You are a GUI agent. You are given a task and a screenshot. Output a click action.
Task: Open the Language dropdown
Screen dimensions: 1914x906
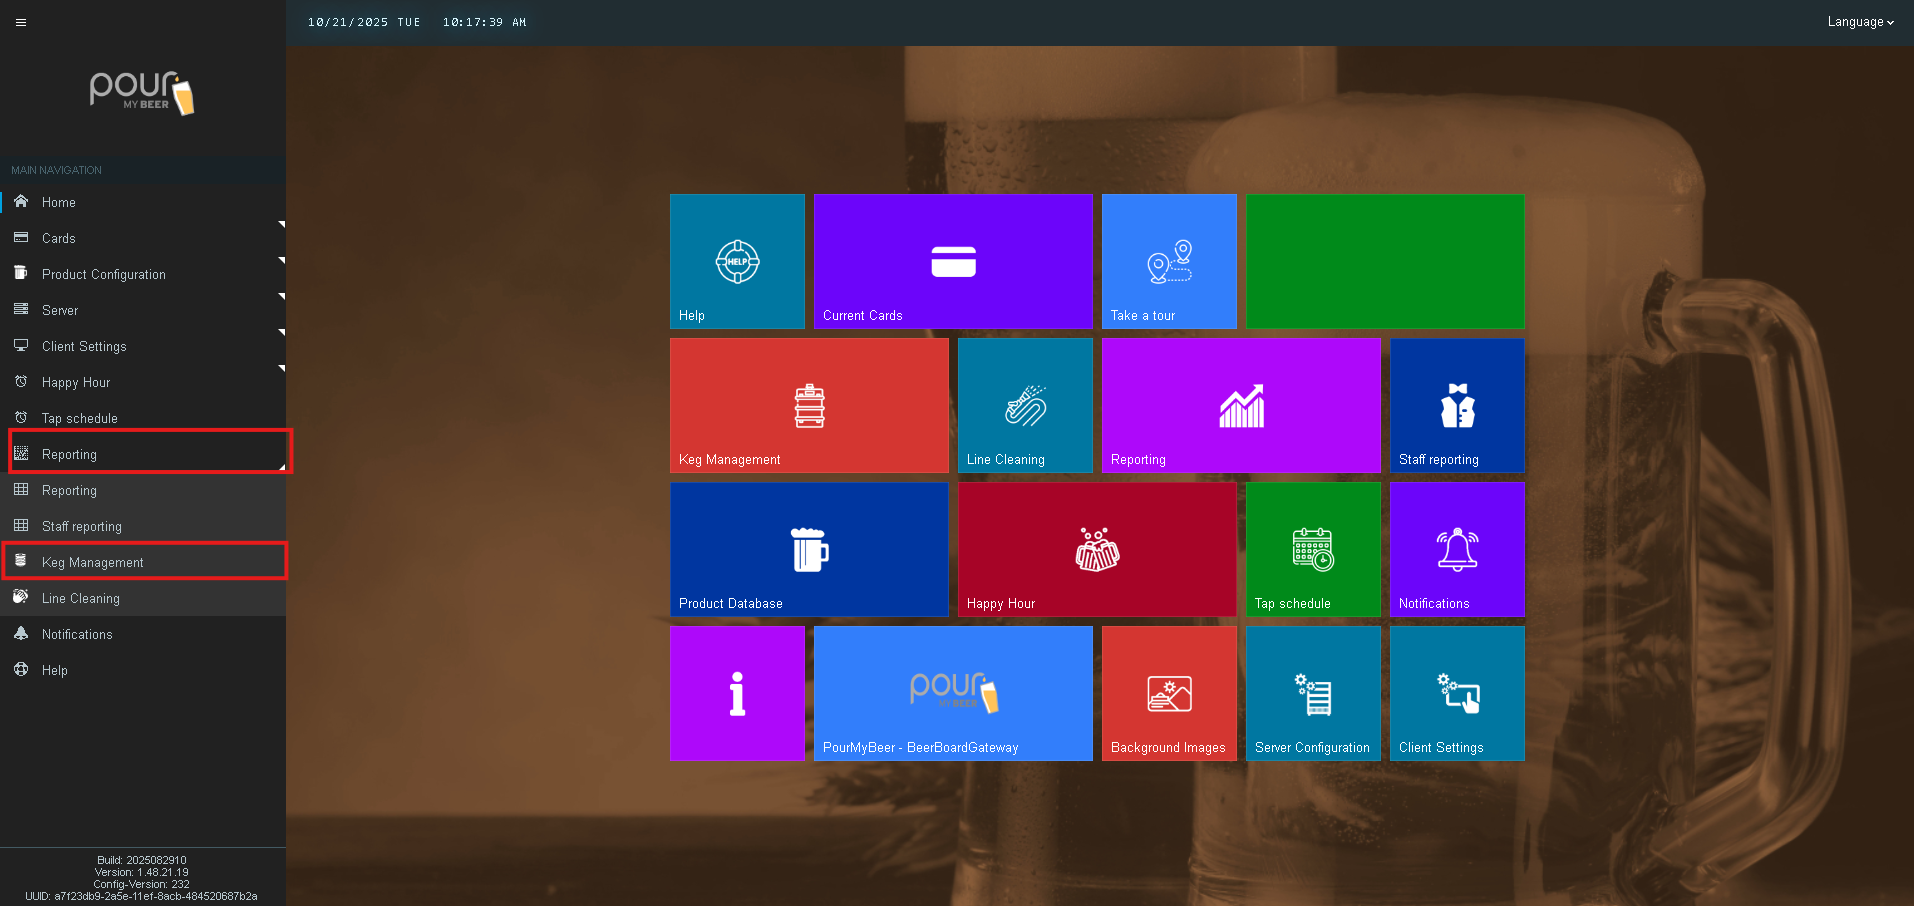point(1859,22)
